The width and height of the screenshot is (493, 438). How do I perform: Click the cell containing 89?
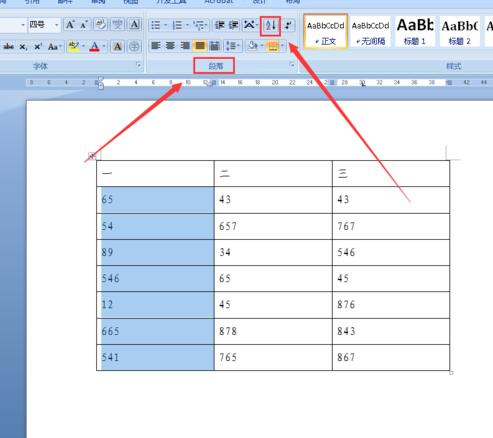[x=155, y=252]
